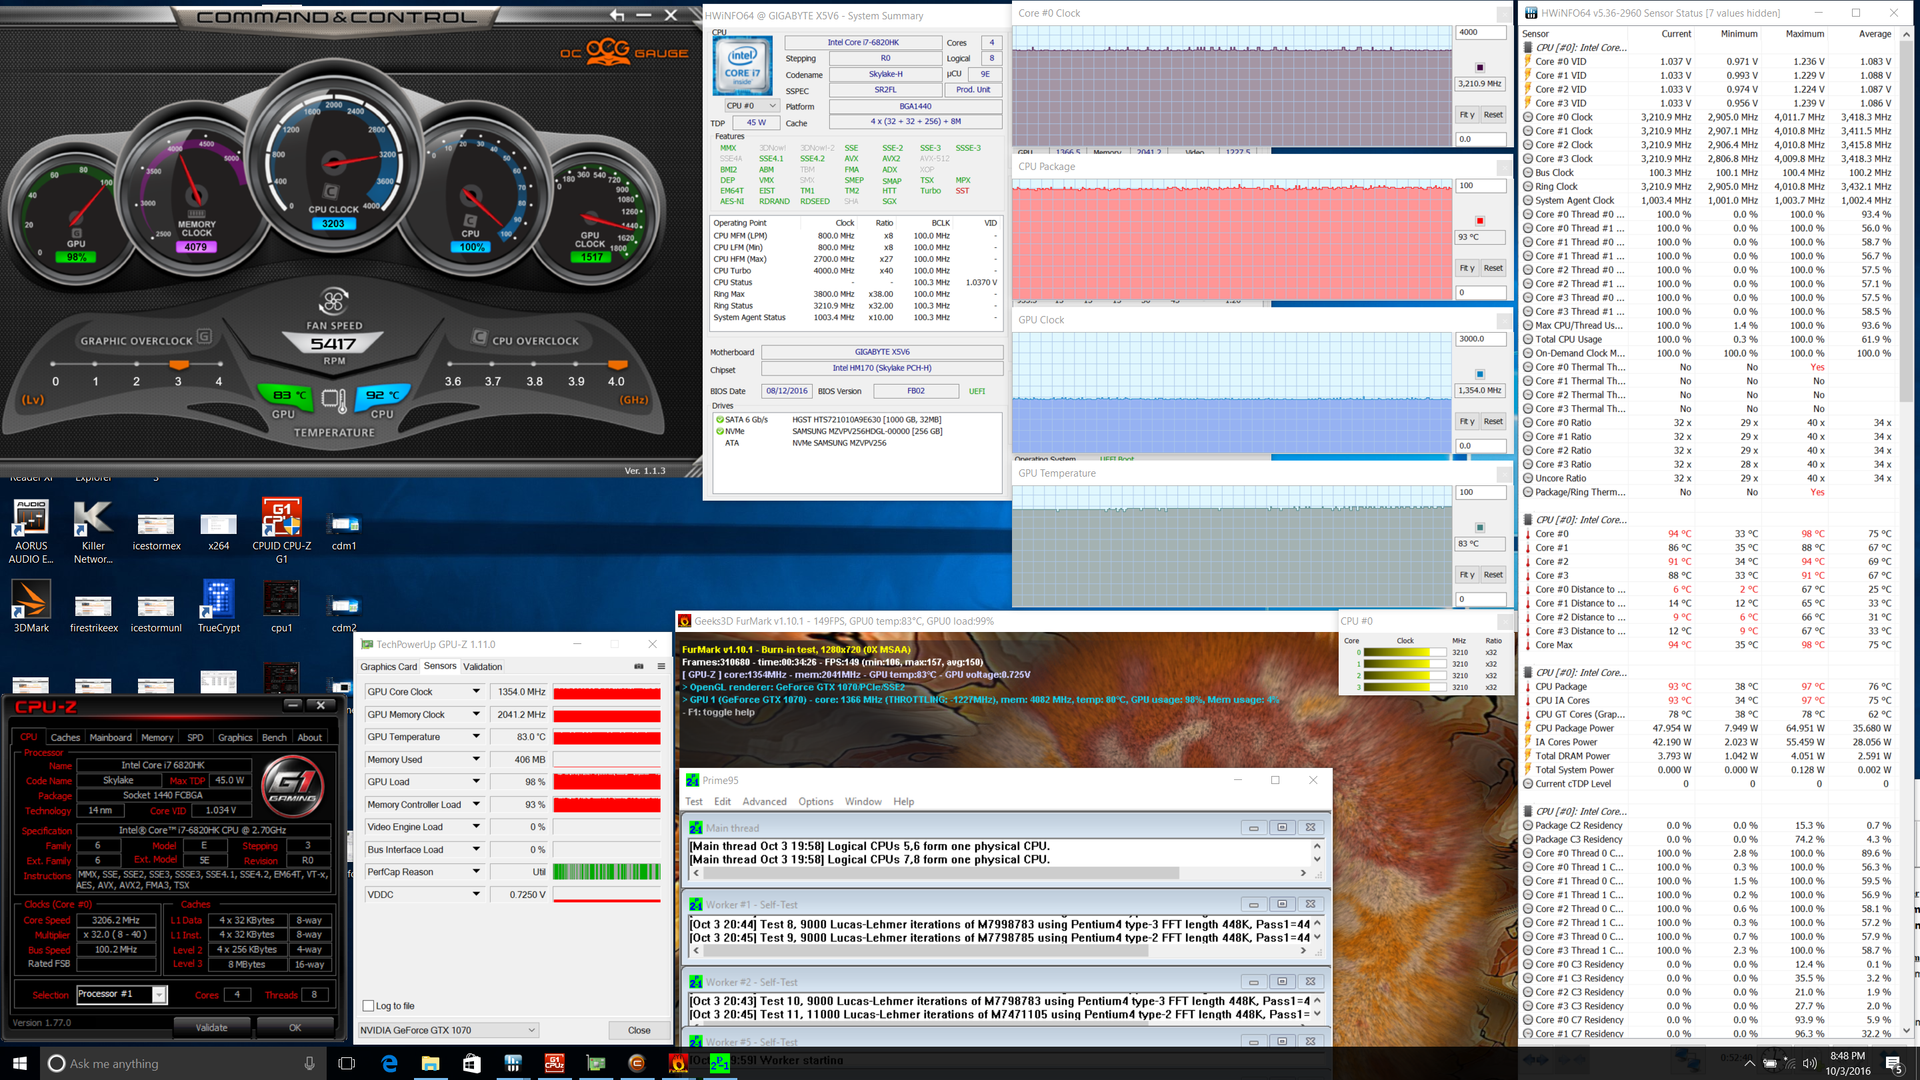This screenshot has width=1920, height=1080.
Task: Launch Microsoft Edge from the taskbar
Action: [x=389, y=1063]
